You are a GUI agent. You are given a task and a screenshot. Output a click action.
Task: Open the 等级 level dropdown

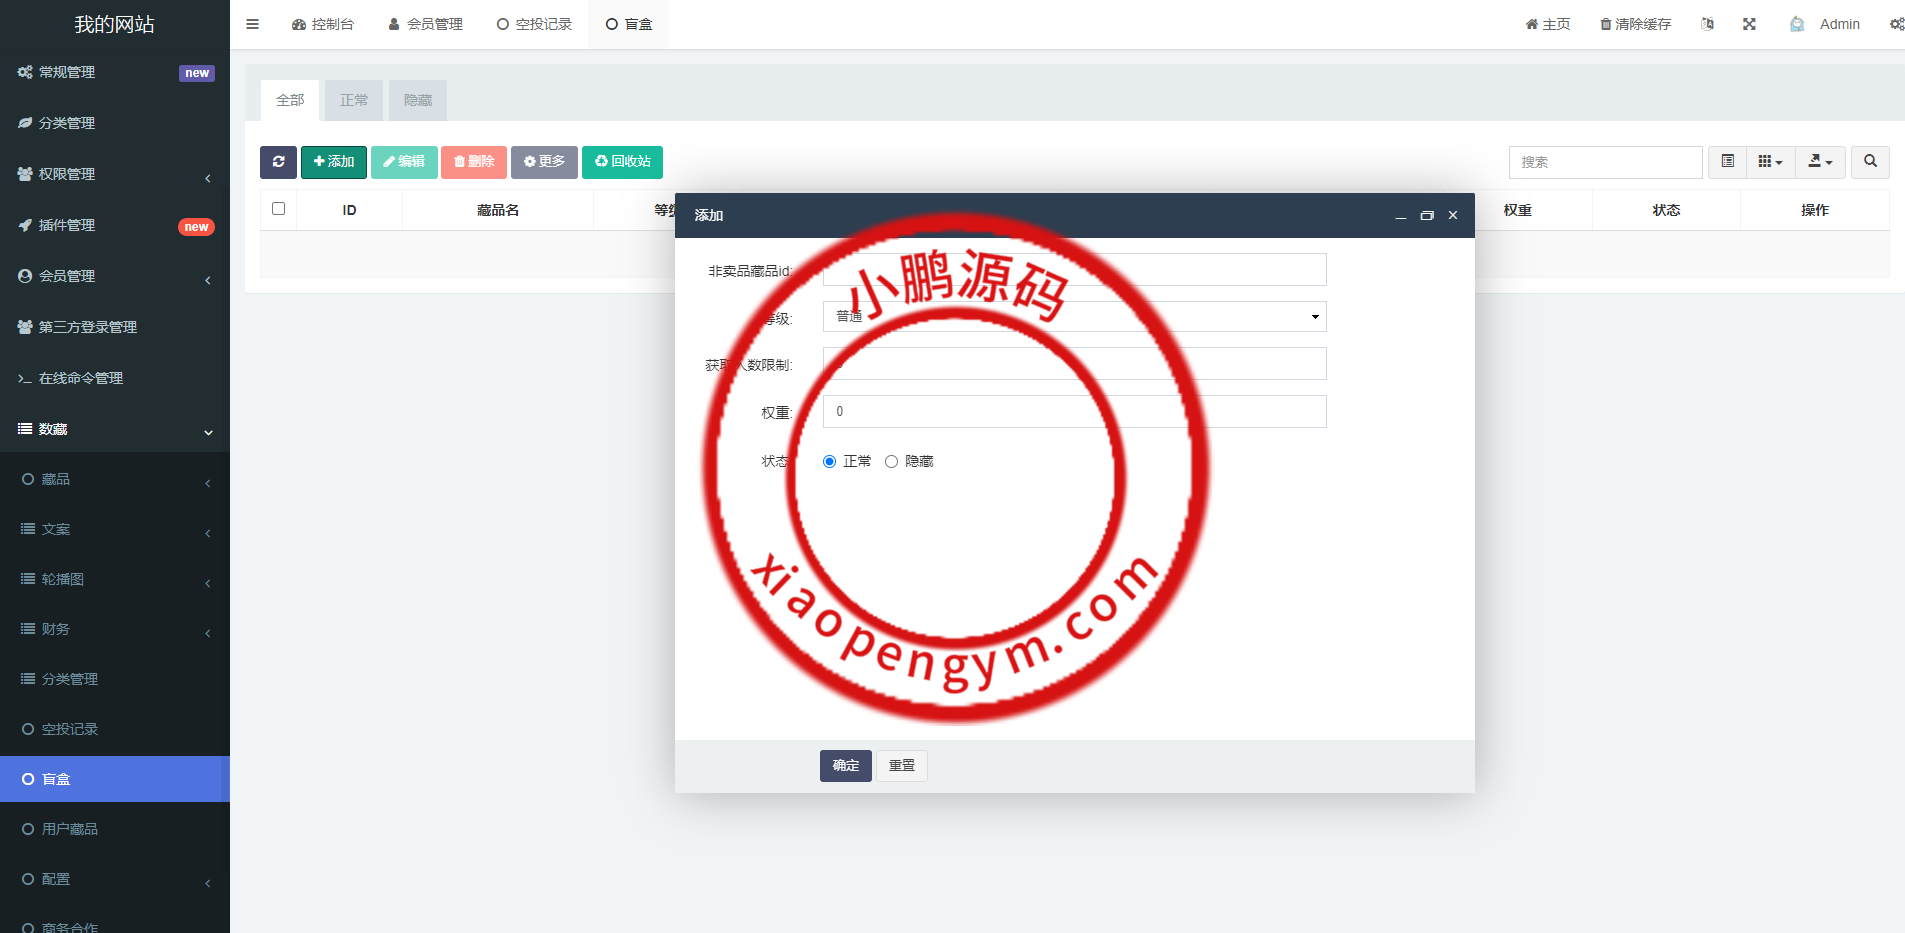[x=1074, y=317]
